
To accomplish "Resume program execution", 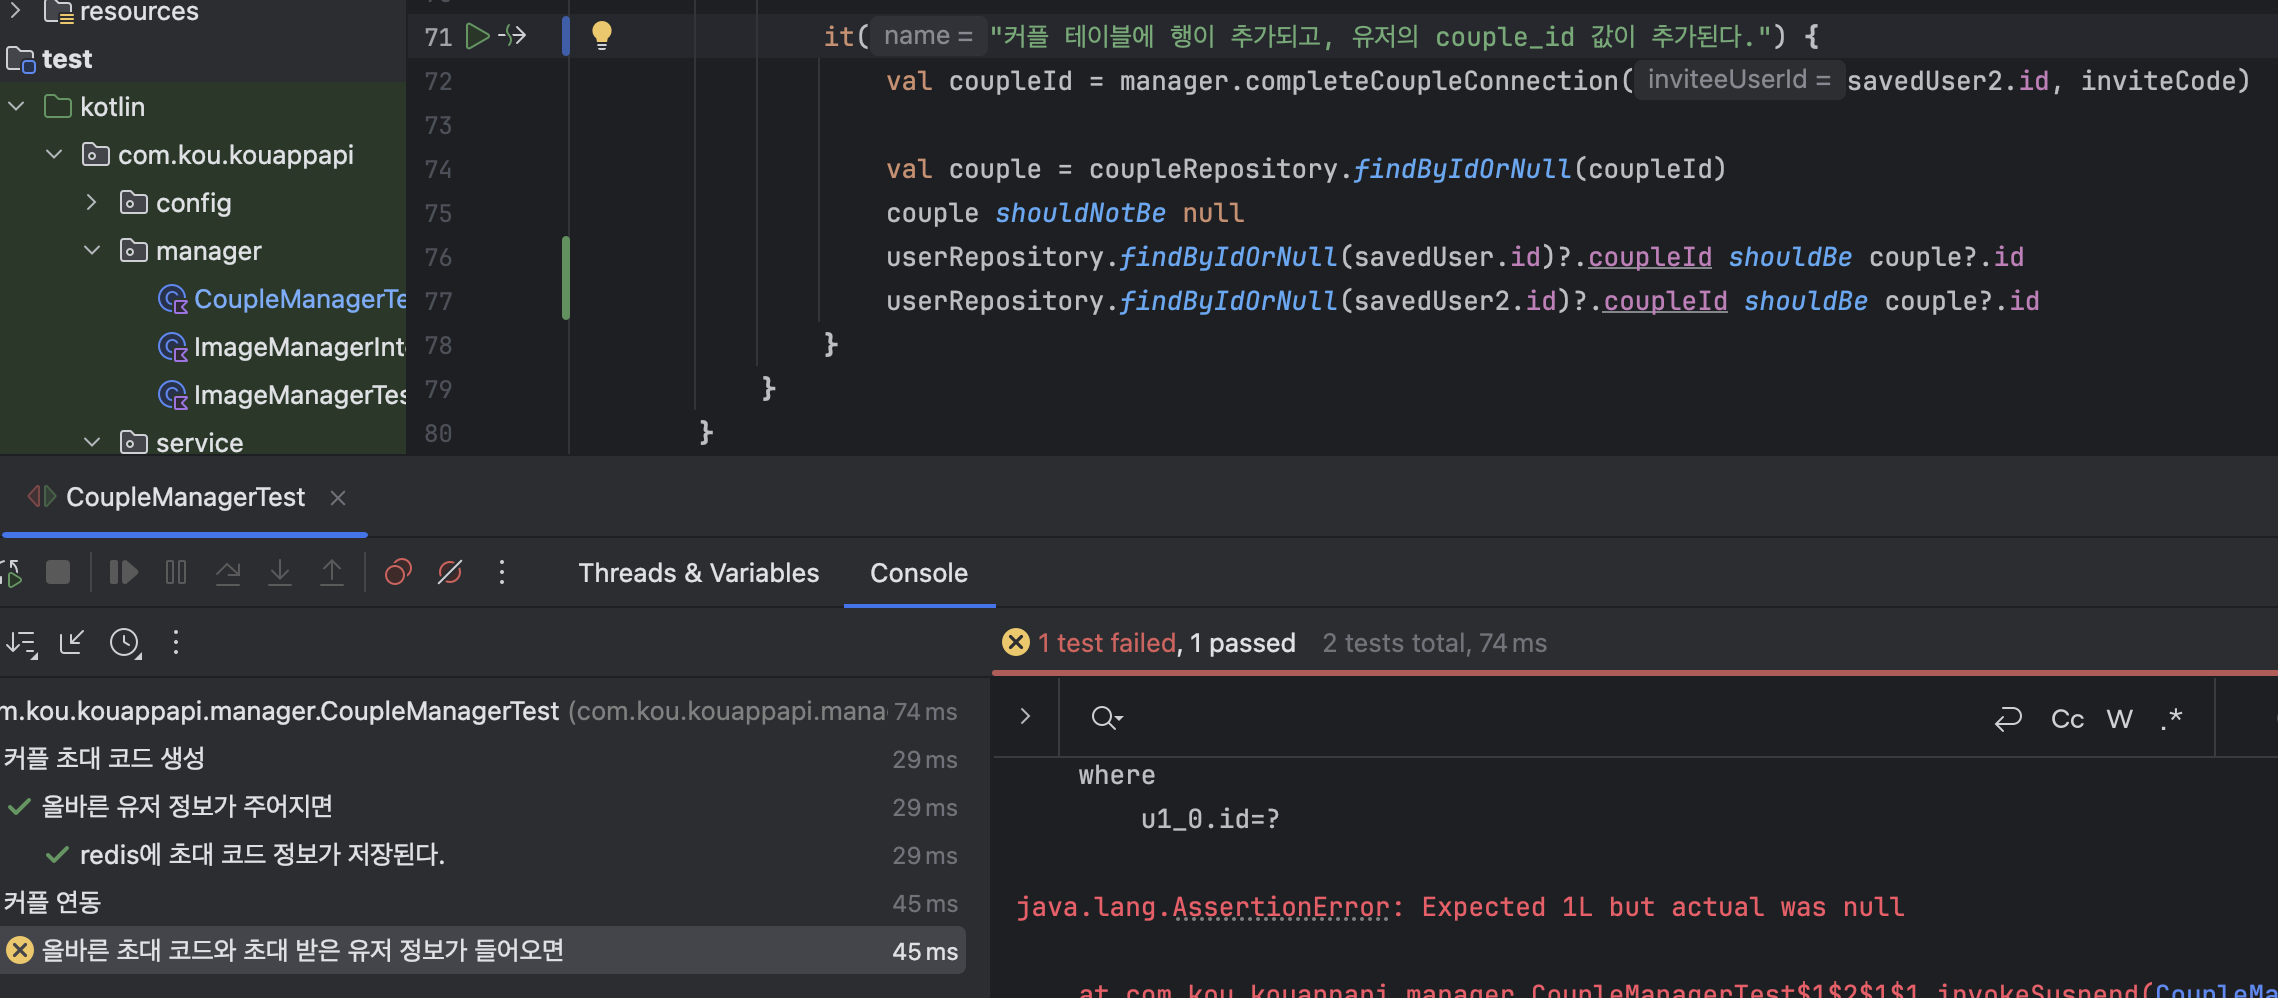I will (123, 572).
